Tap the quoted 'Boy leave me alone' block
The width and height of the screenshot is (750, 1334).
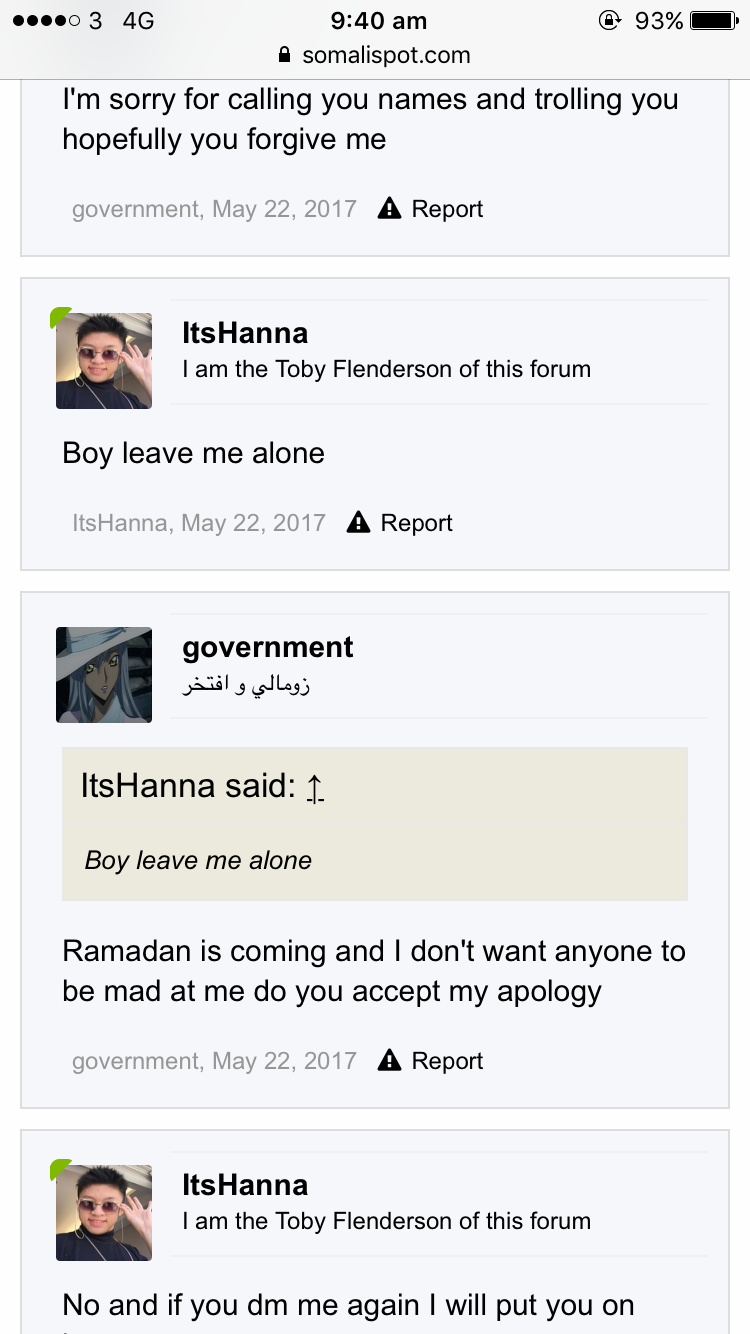pyautogui.click(x=375, y=824)
